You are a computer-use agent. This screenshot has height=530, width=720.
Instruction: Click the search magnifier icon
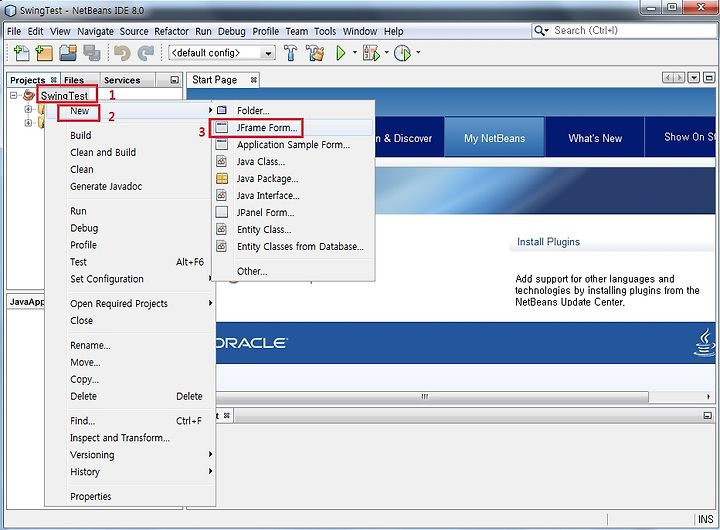click(539, 31)
